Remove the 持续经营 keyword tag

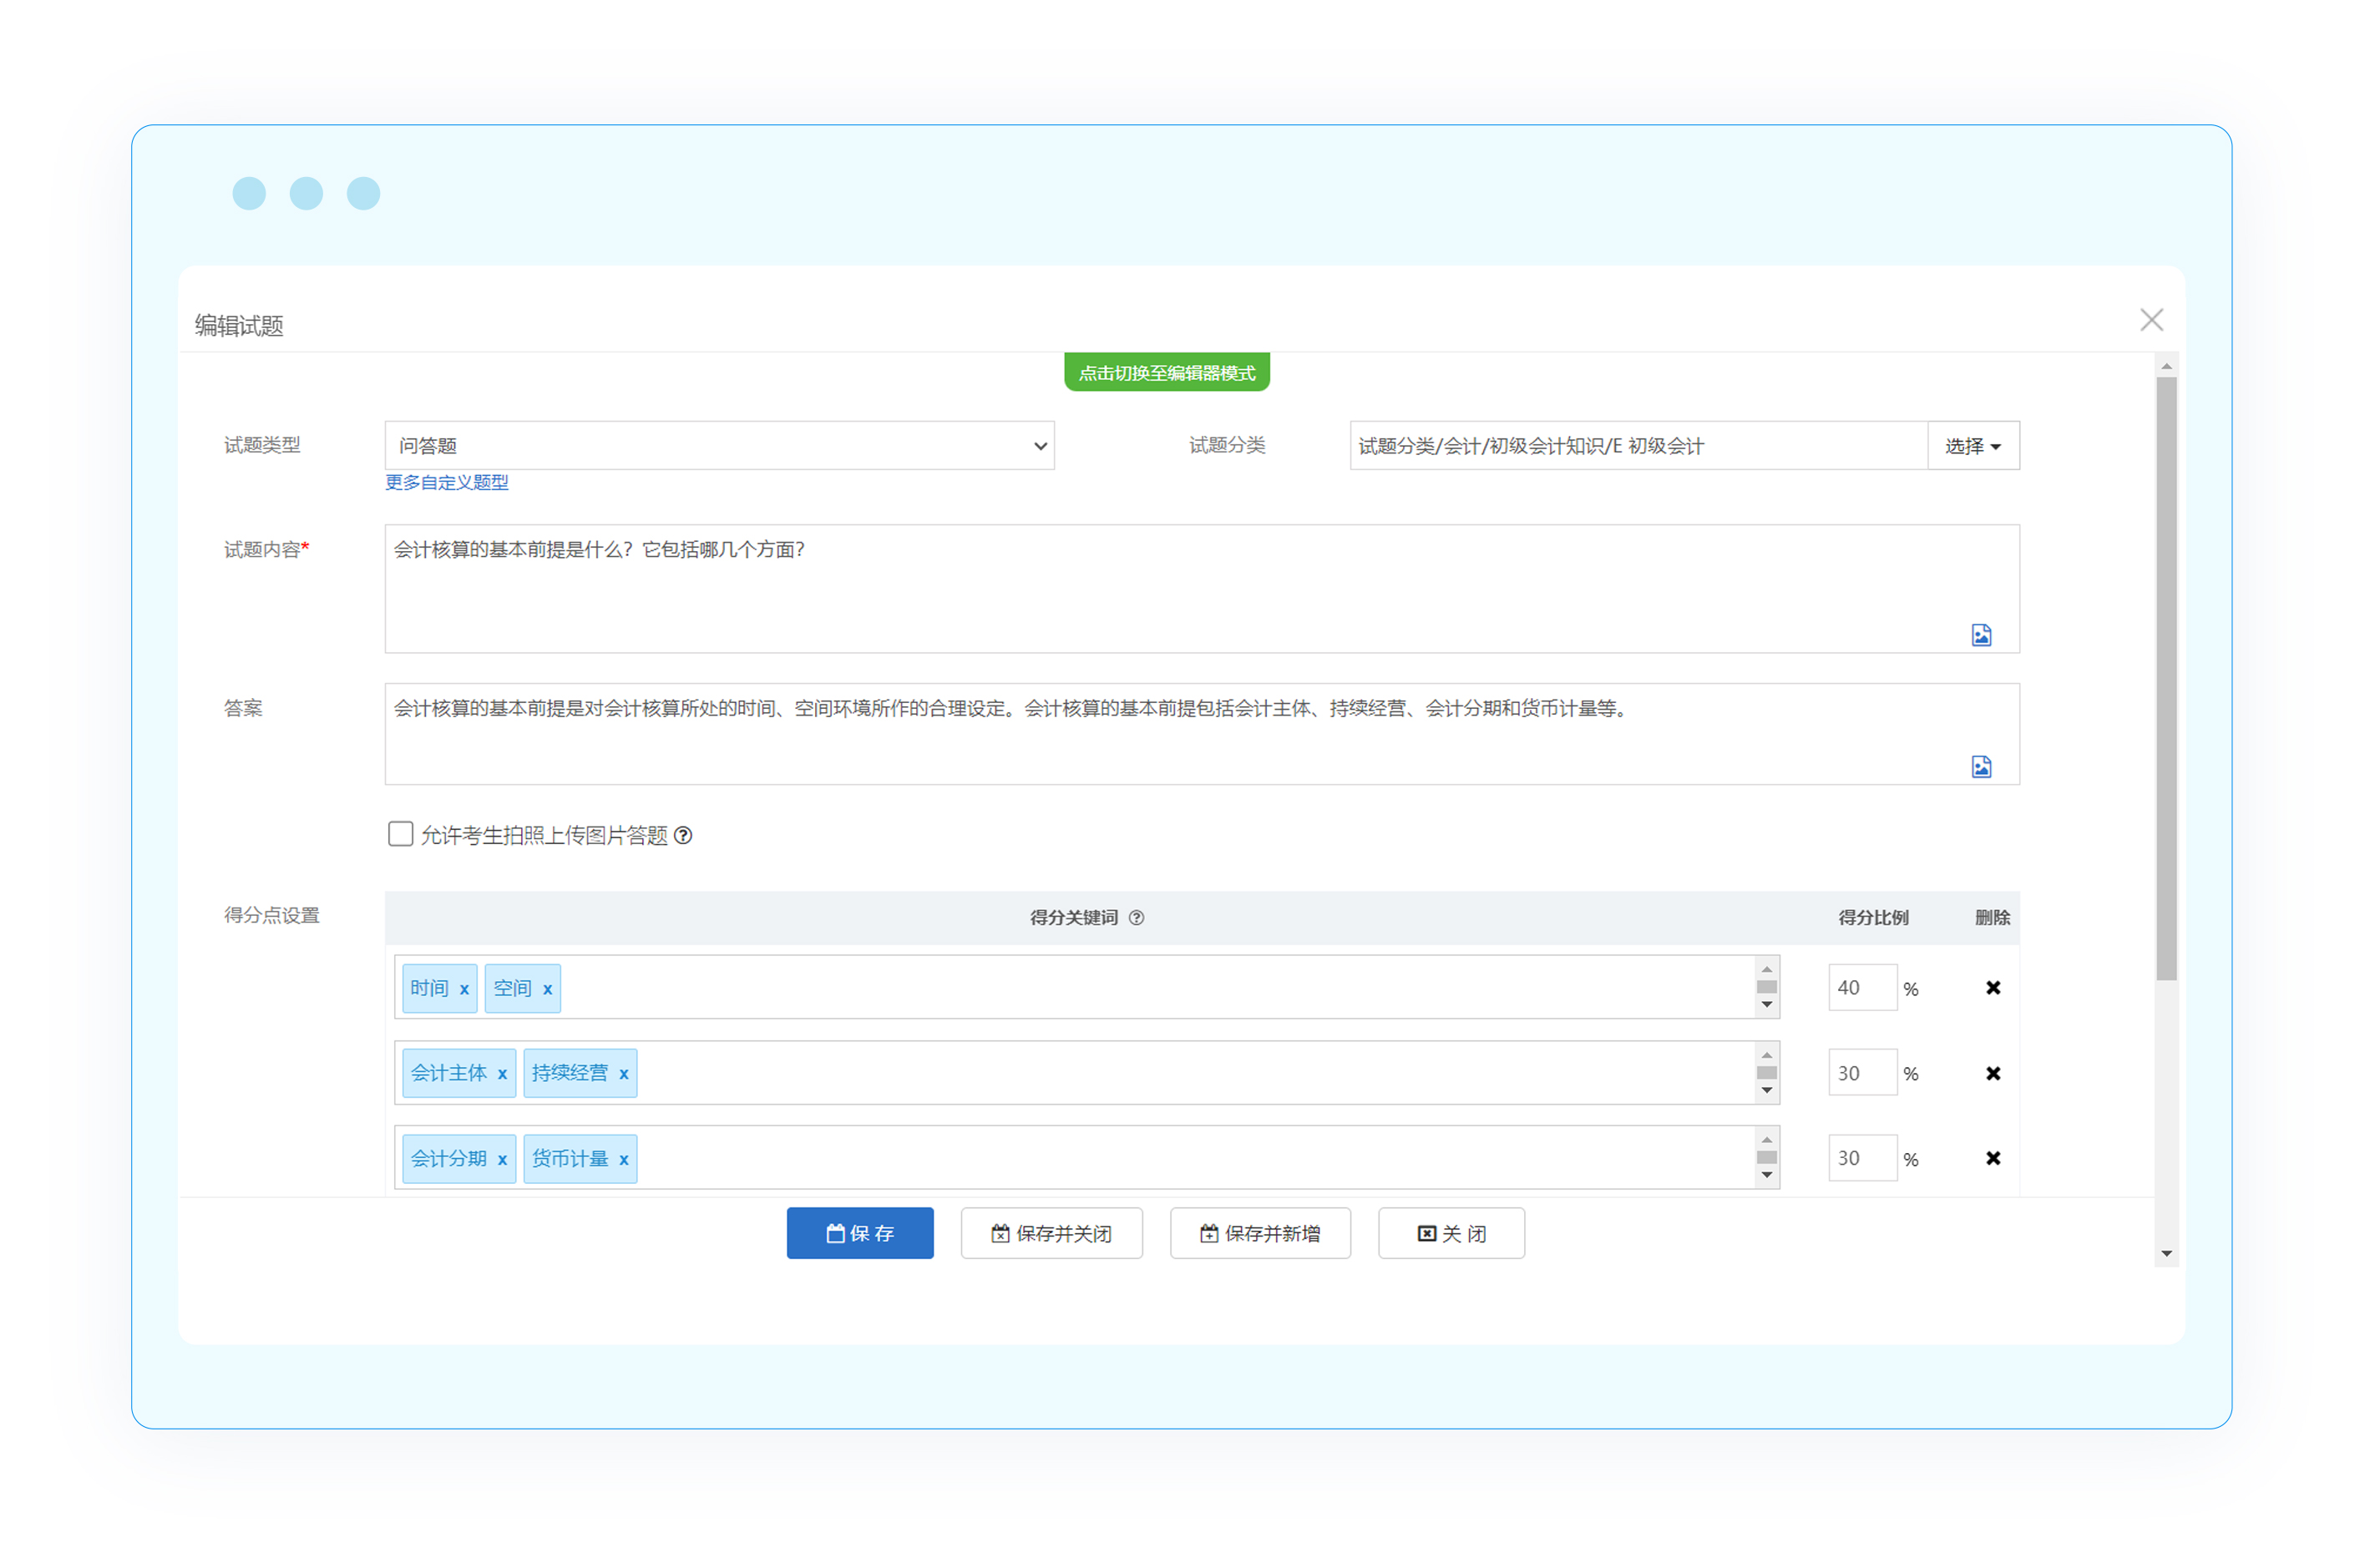coord(623,1074)
